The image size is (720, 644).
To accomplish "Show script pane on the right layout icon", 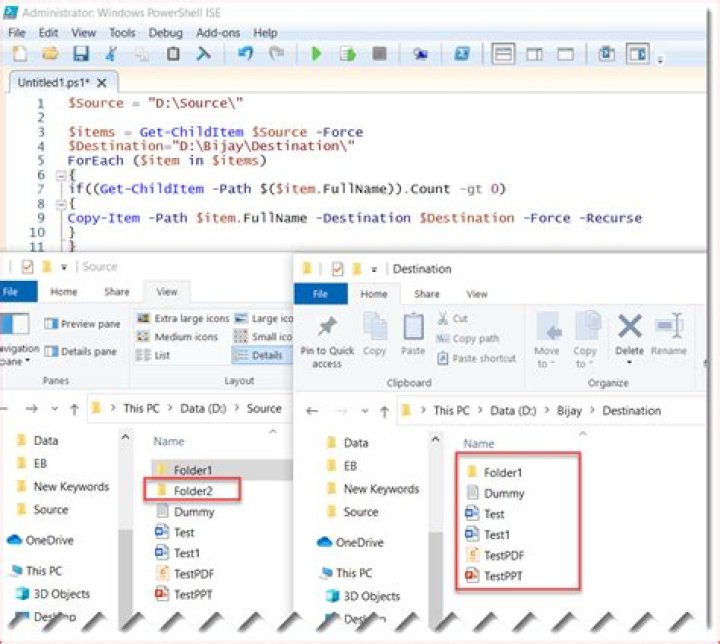I will (534, 54).
